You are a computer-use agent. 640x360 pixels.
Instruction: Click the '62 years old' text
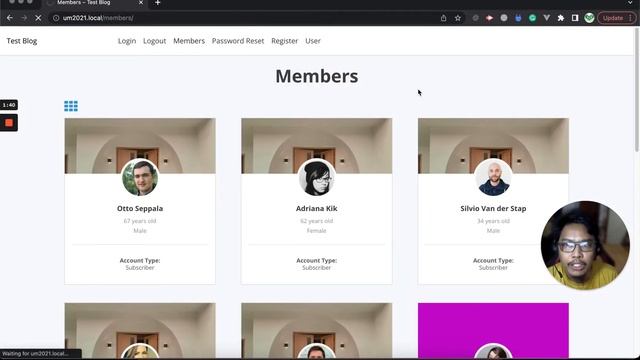[x=317, y=221]
